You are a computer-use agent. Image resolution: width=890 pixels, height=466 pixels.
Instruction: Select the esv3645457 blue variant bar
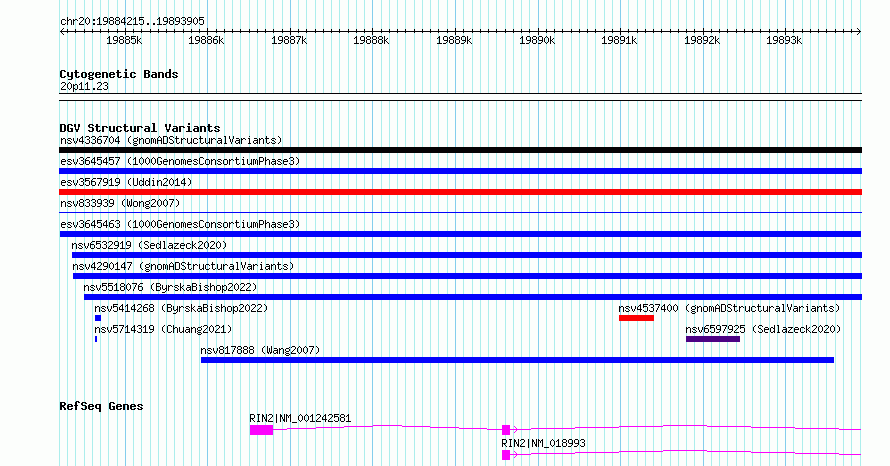(460, 171)
